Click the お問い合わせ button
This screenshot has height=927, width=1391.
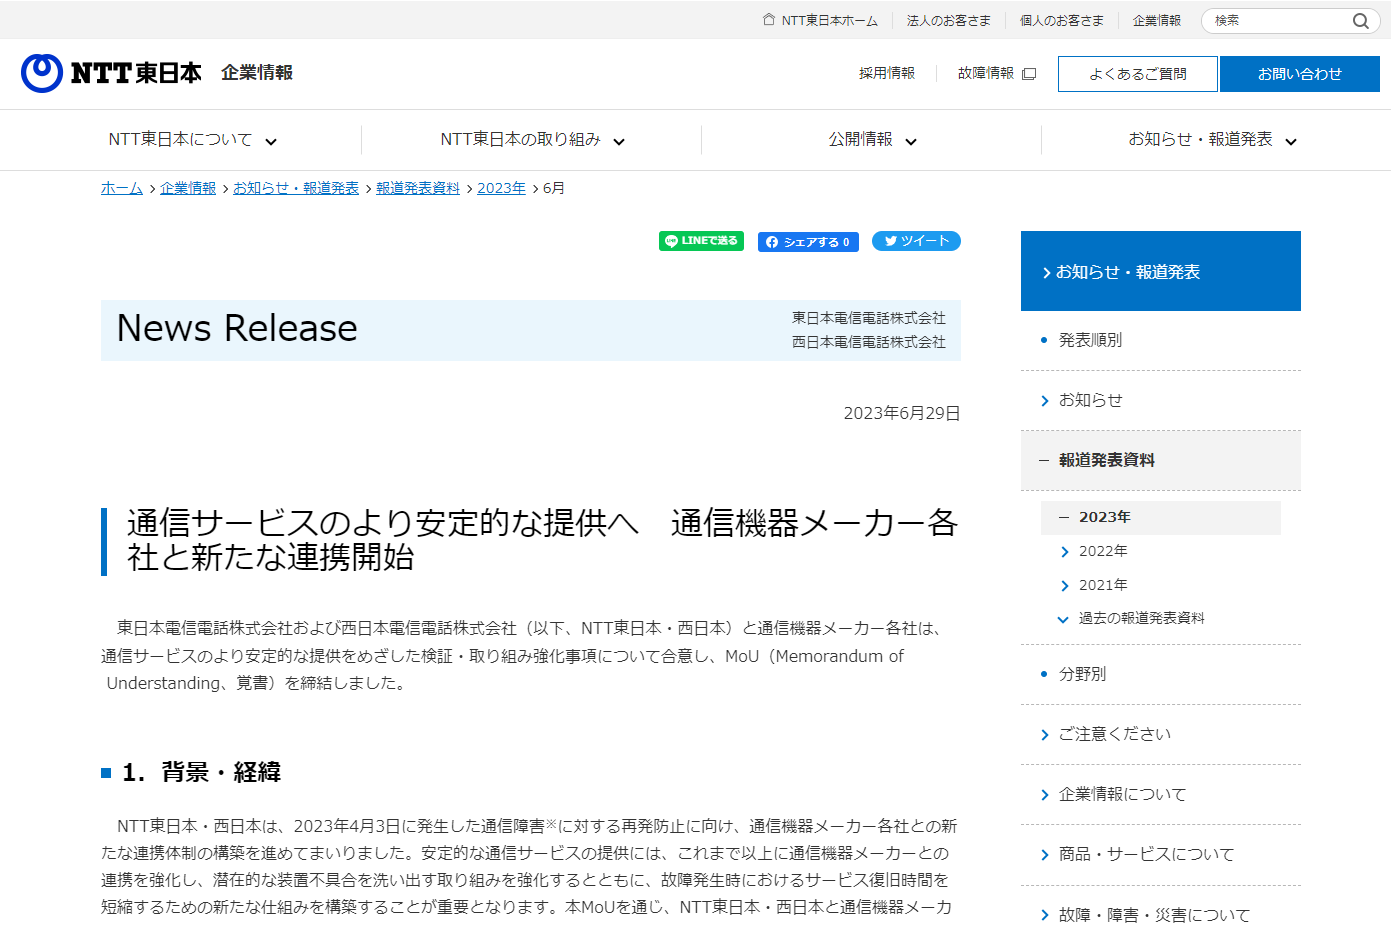pos(1299,73)
